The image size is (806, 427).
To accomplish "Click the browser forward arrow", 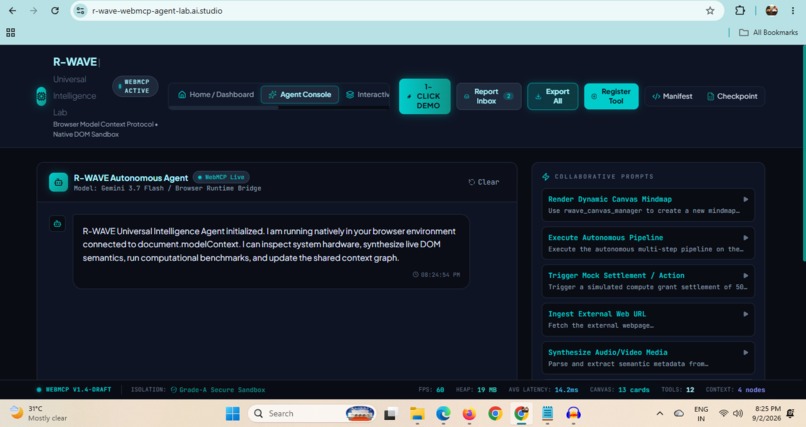I will 33,11.
